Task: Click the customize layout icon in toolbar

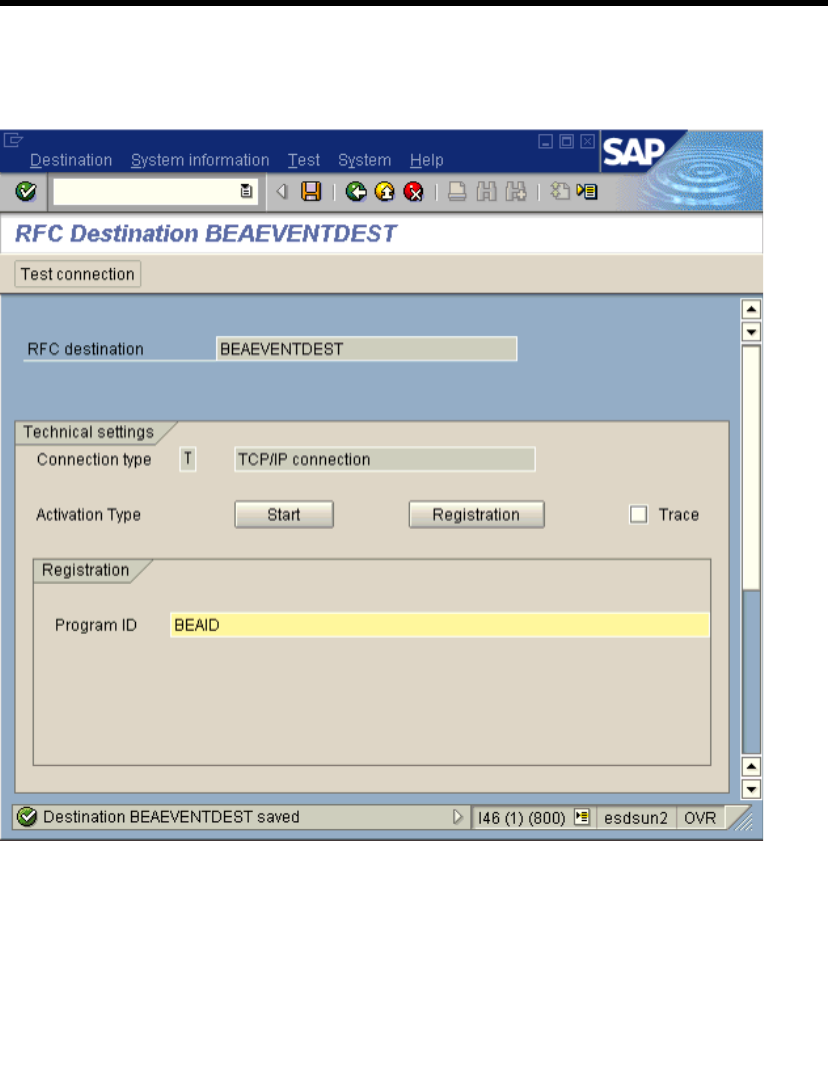Action: click(588, 192)
